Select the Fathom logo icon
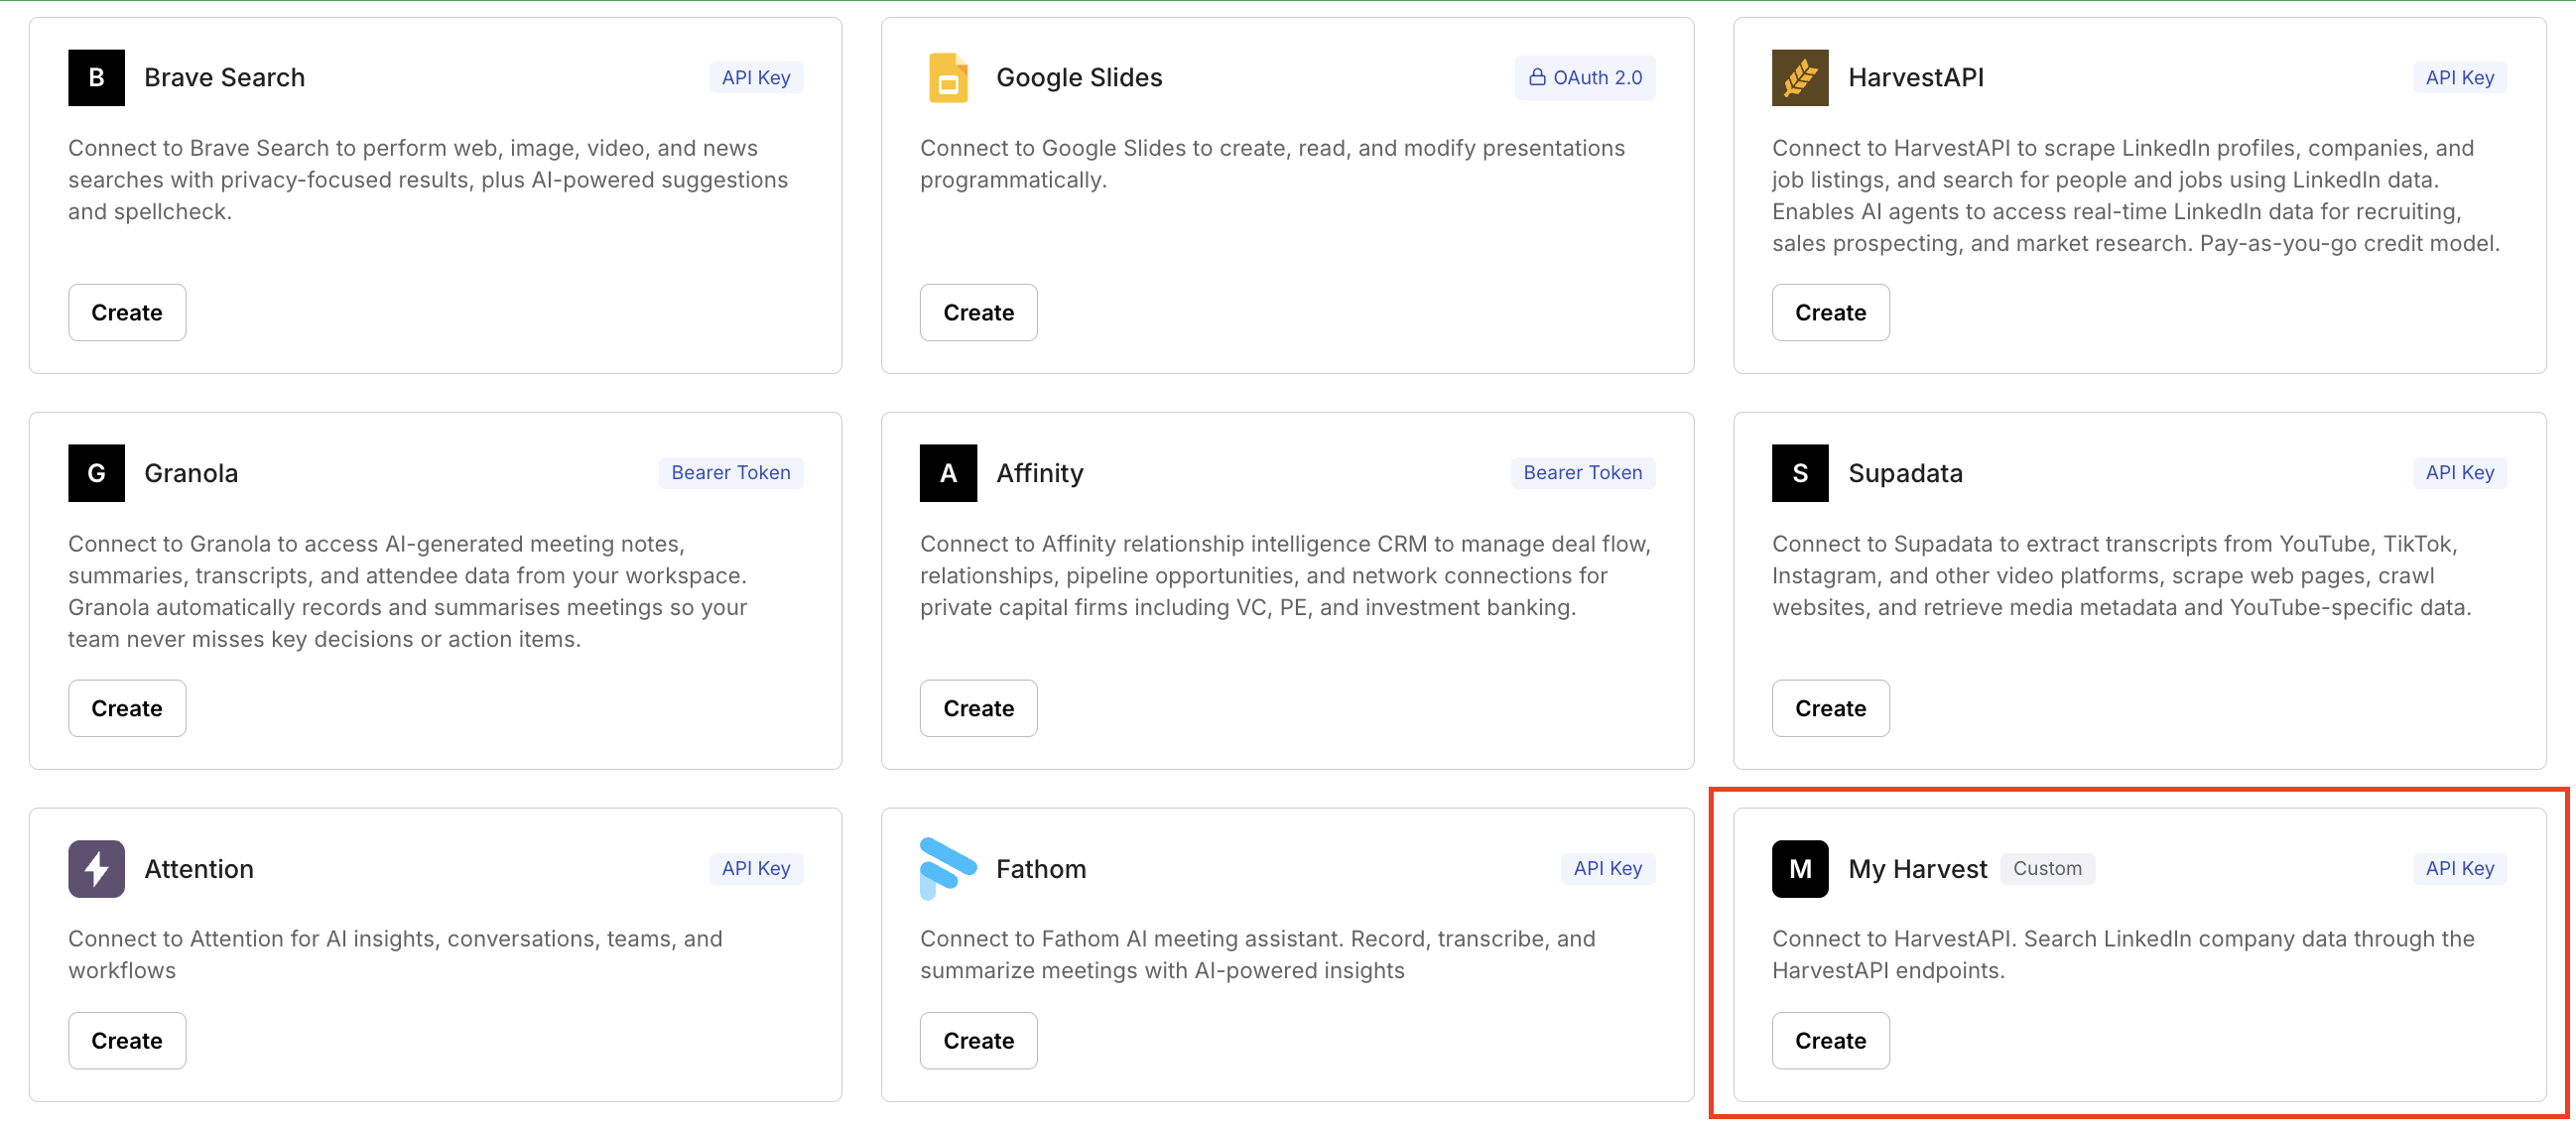 [947, 869]
